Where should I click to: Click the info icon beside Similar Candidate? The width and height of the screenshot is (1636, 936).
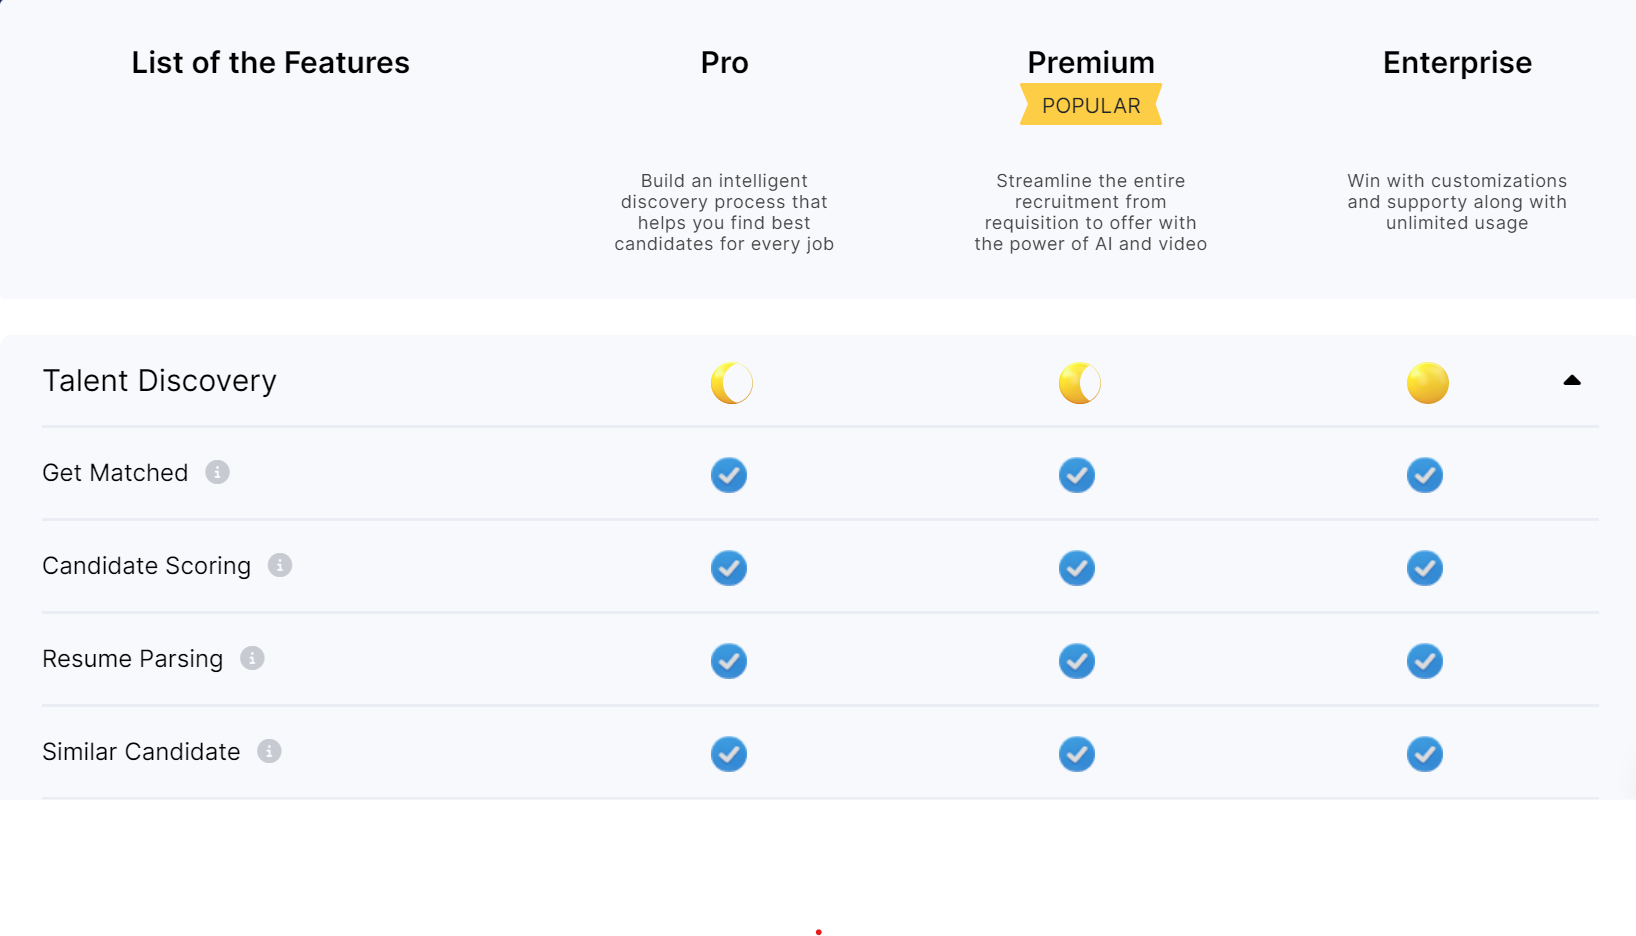[x=269, y=751]
